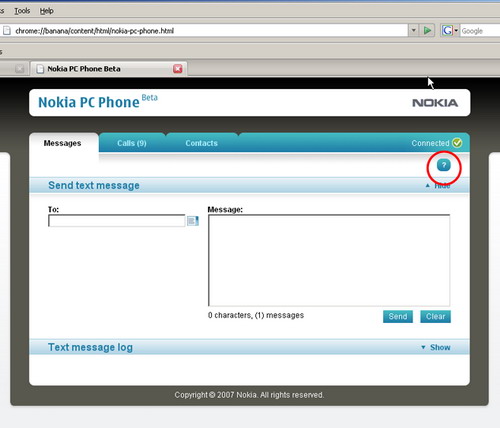Click the '0 characters, (1) messages' counter

(256, 315)
